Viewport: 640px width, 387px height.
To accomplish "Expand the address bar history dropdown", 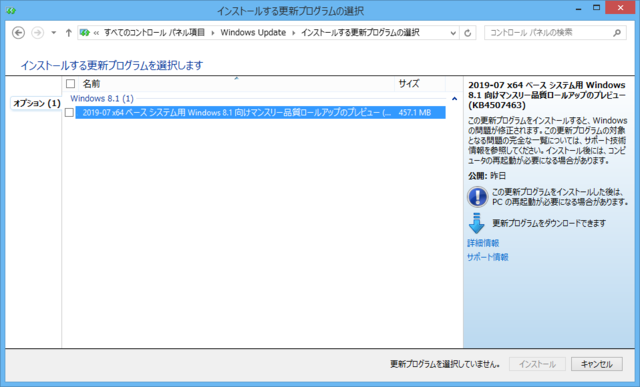I will [453, 33].
